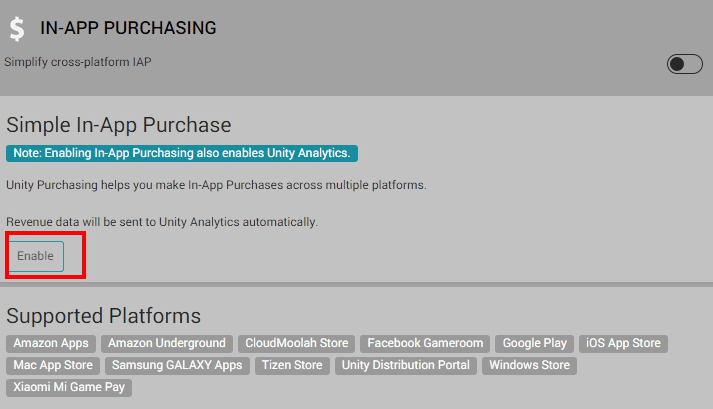
Task: Click the Windows Store tag
Action: (528, 365)
